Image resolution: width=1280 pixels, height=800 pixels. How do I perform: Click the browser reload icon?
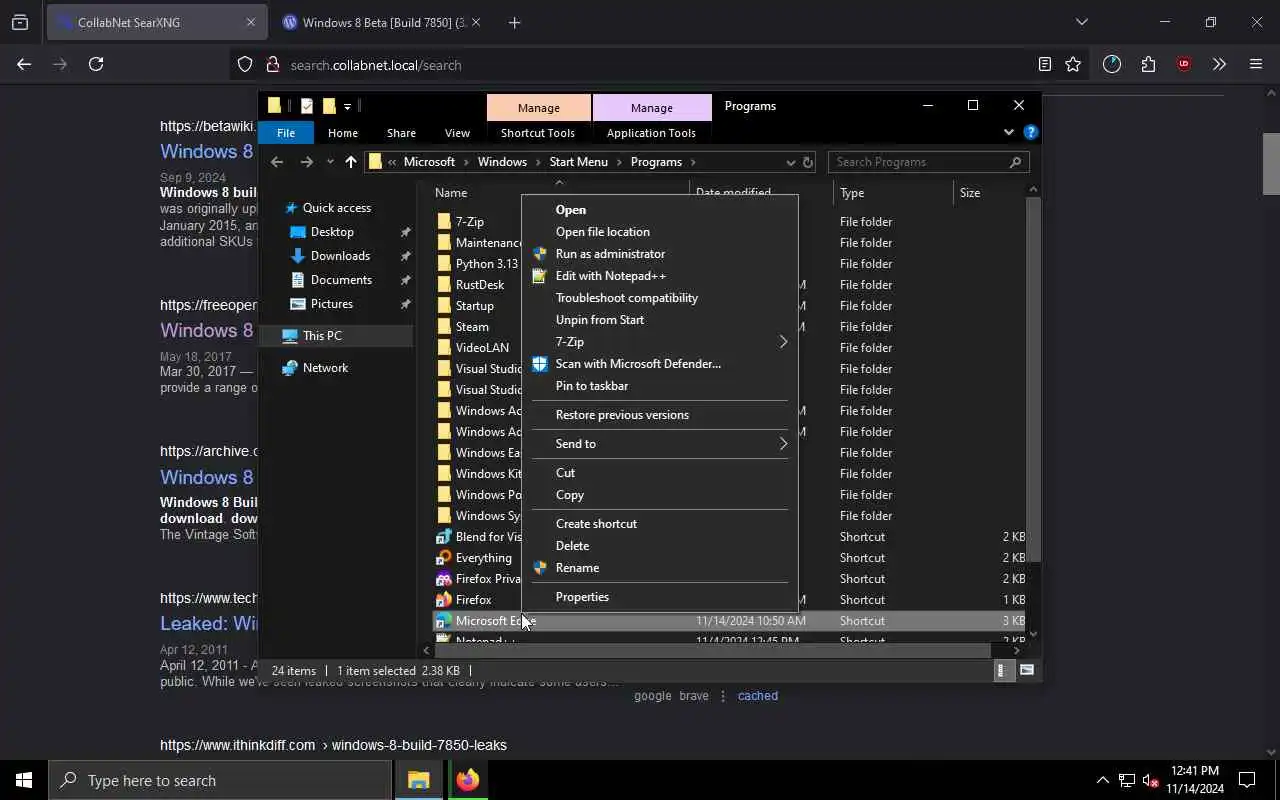pos(96,64)
